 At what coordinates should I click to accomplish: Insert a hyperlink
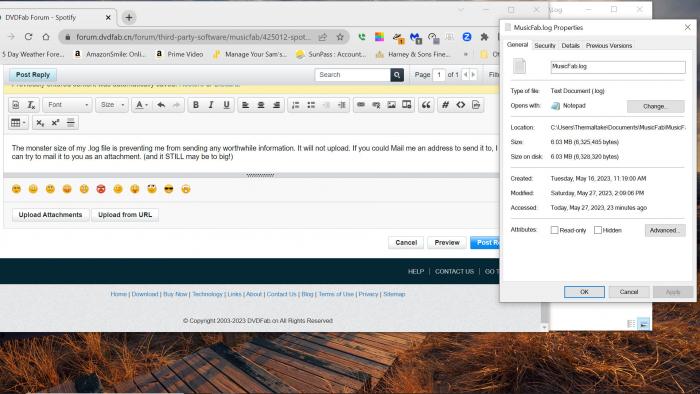pyautogui.click(x=361, y=105)
